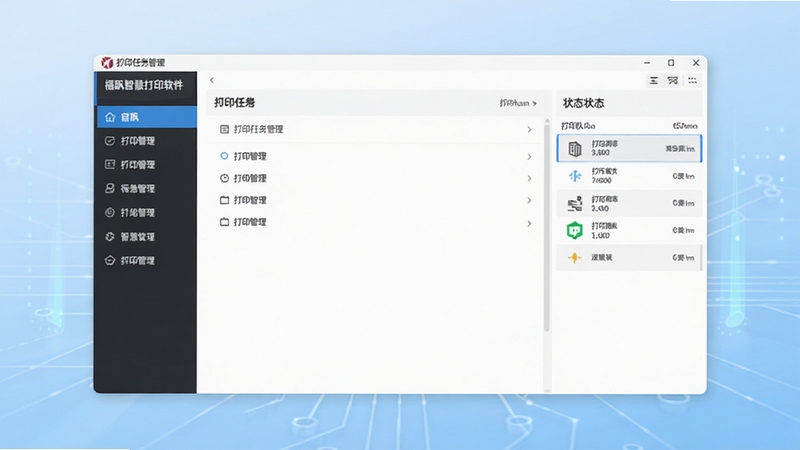The height and width of the screenshot is (450, 800).
Task: Click the filter-shaped toolbar icon
Action: [x=672, y=81]
